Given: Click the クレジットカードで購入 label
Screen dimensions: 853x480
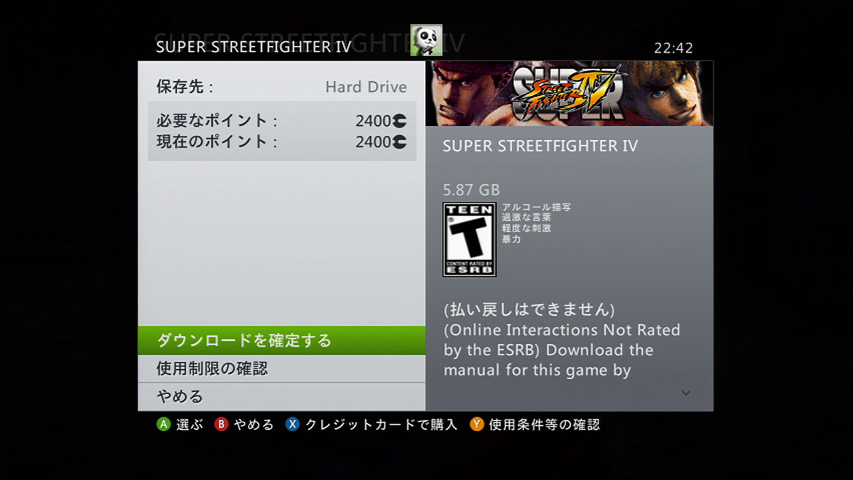Looking at the screenshot, I should point(381,424).
